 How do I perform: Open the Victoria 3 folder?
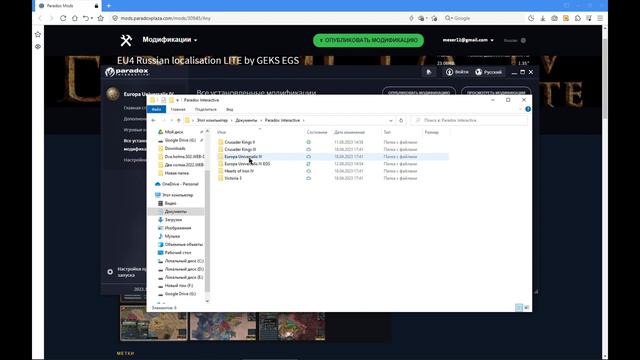tap(233, 178)
